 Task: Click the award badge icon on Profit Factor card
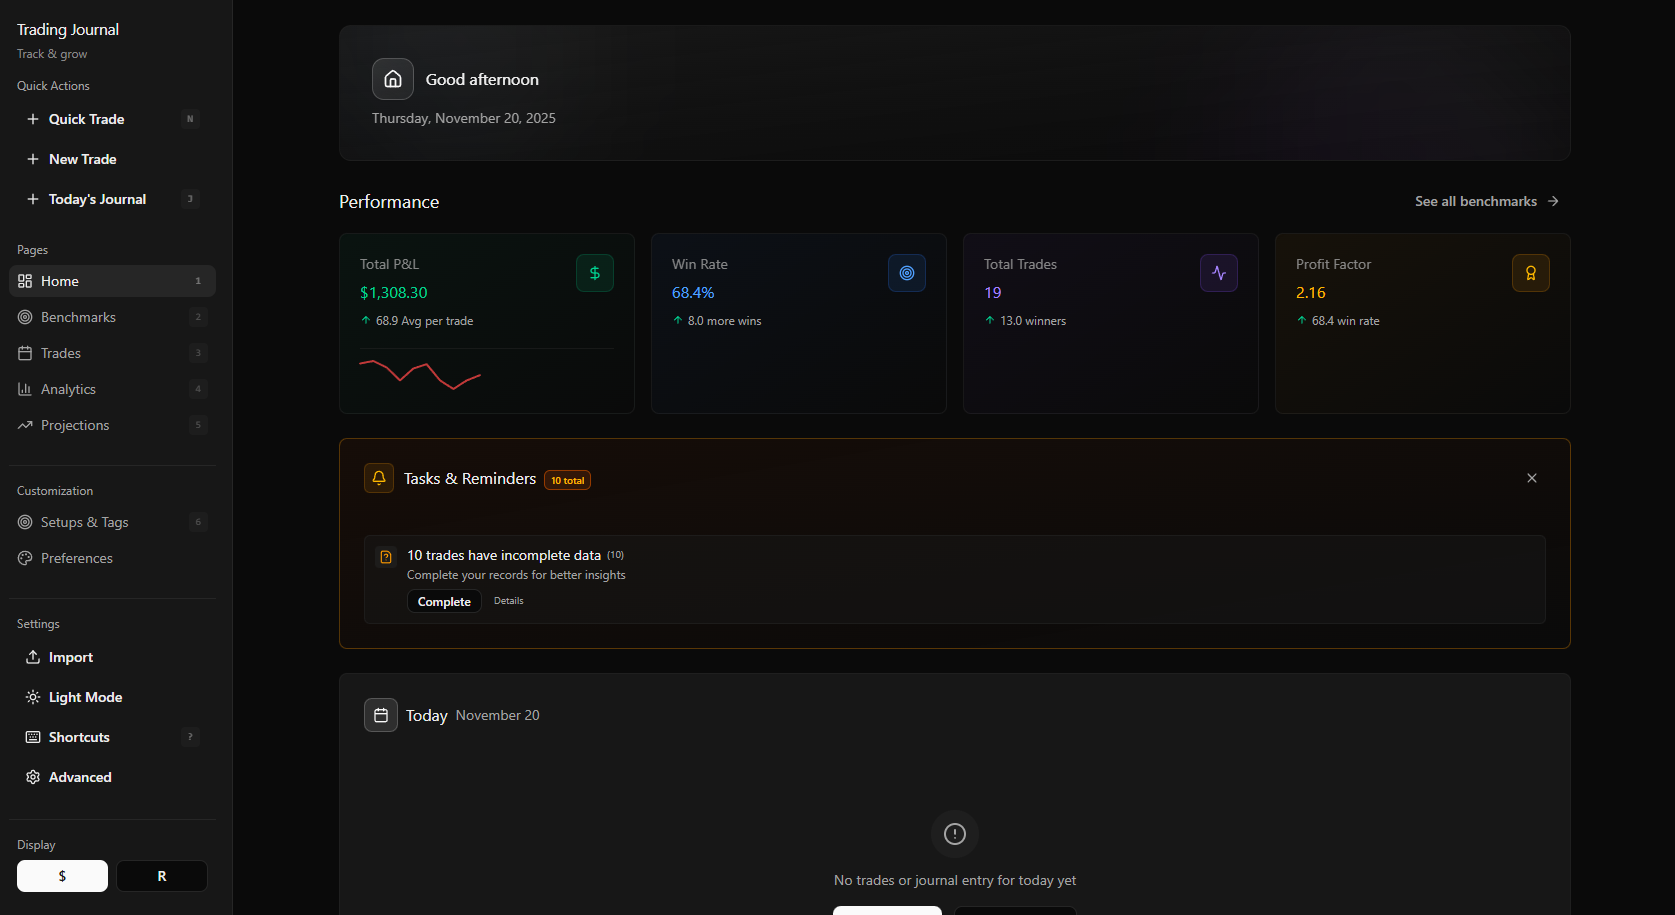point(1531,273)
